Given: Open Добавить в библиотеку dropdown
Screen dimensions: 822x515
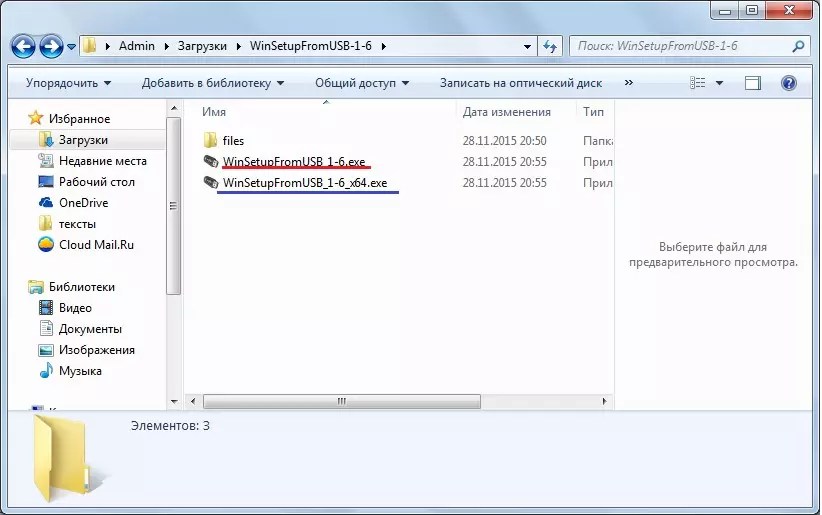Looking at the screenshot, I should tap(212, 83).
